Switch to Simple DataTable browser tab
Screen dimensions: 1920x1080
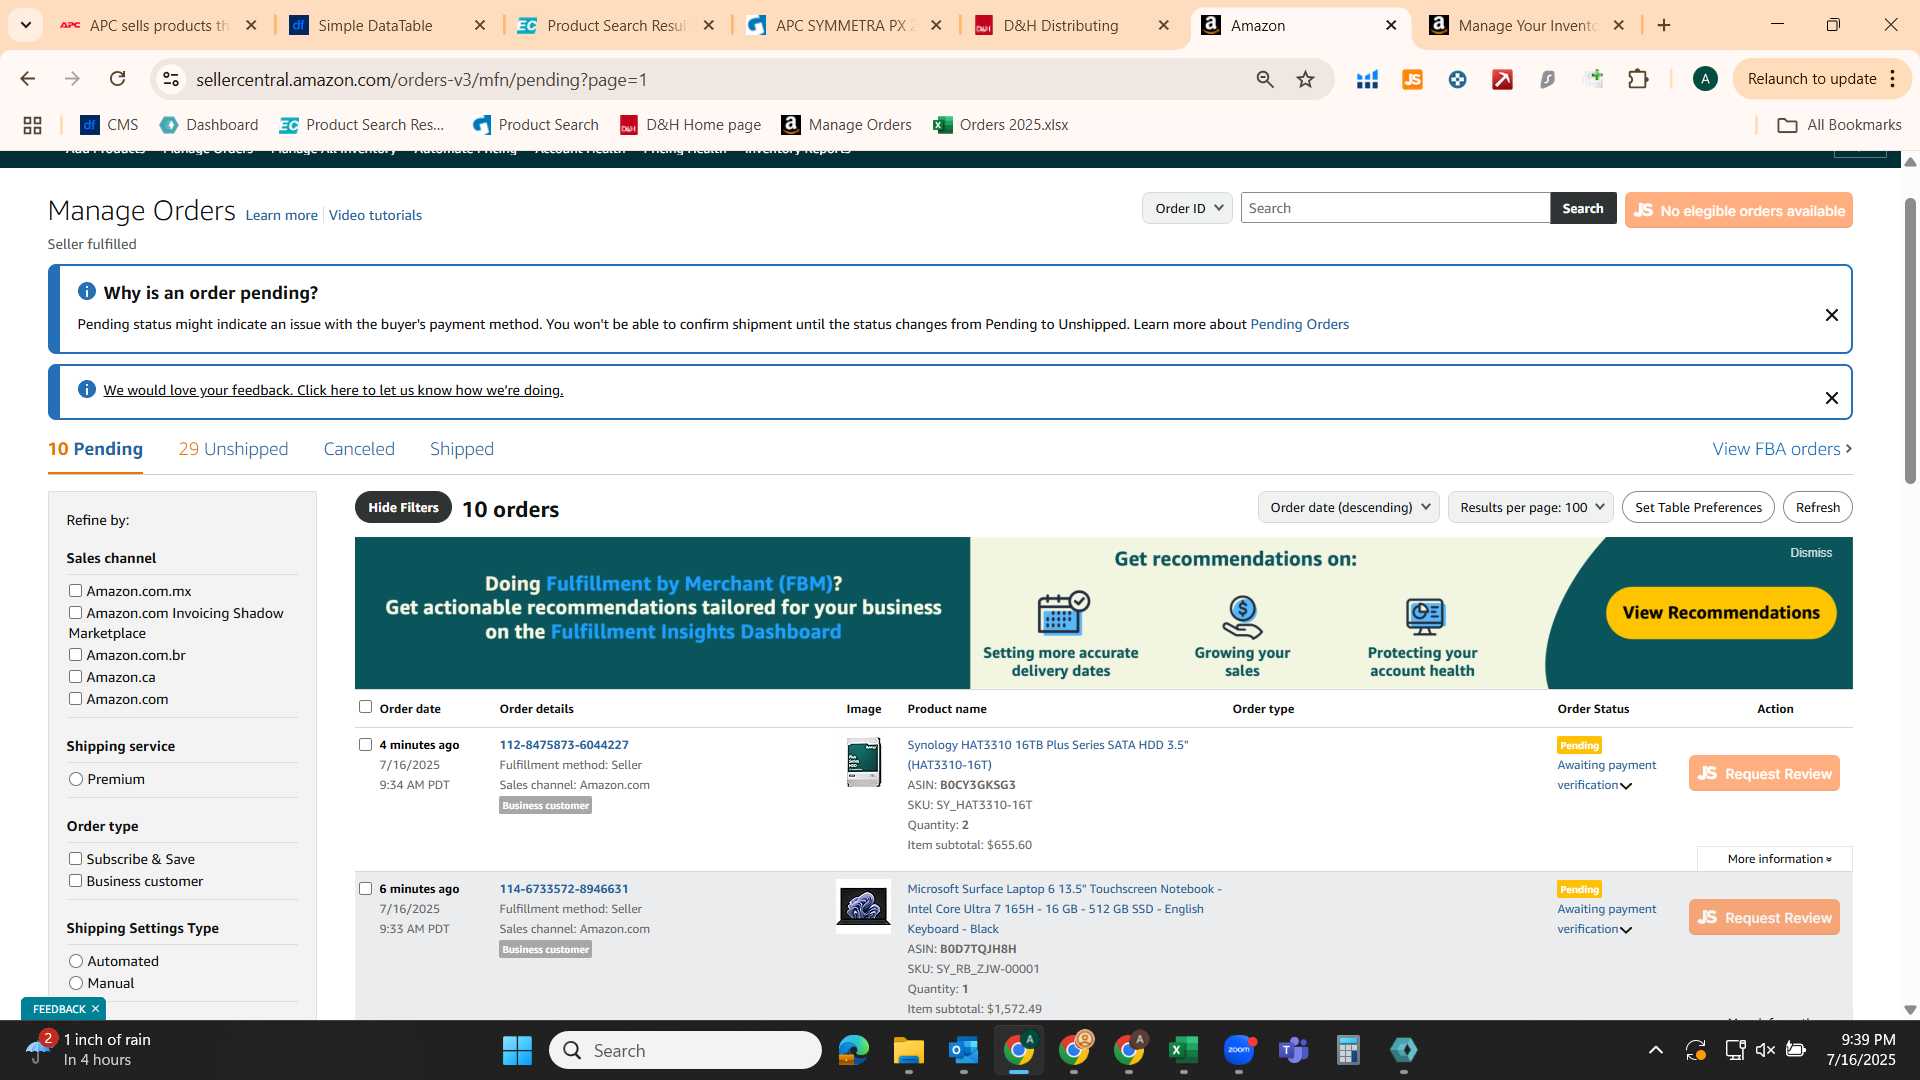[386, 25]
